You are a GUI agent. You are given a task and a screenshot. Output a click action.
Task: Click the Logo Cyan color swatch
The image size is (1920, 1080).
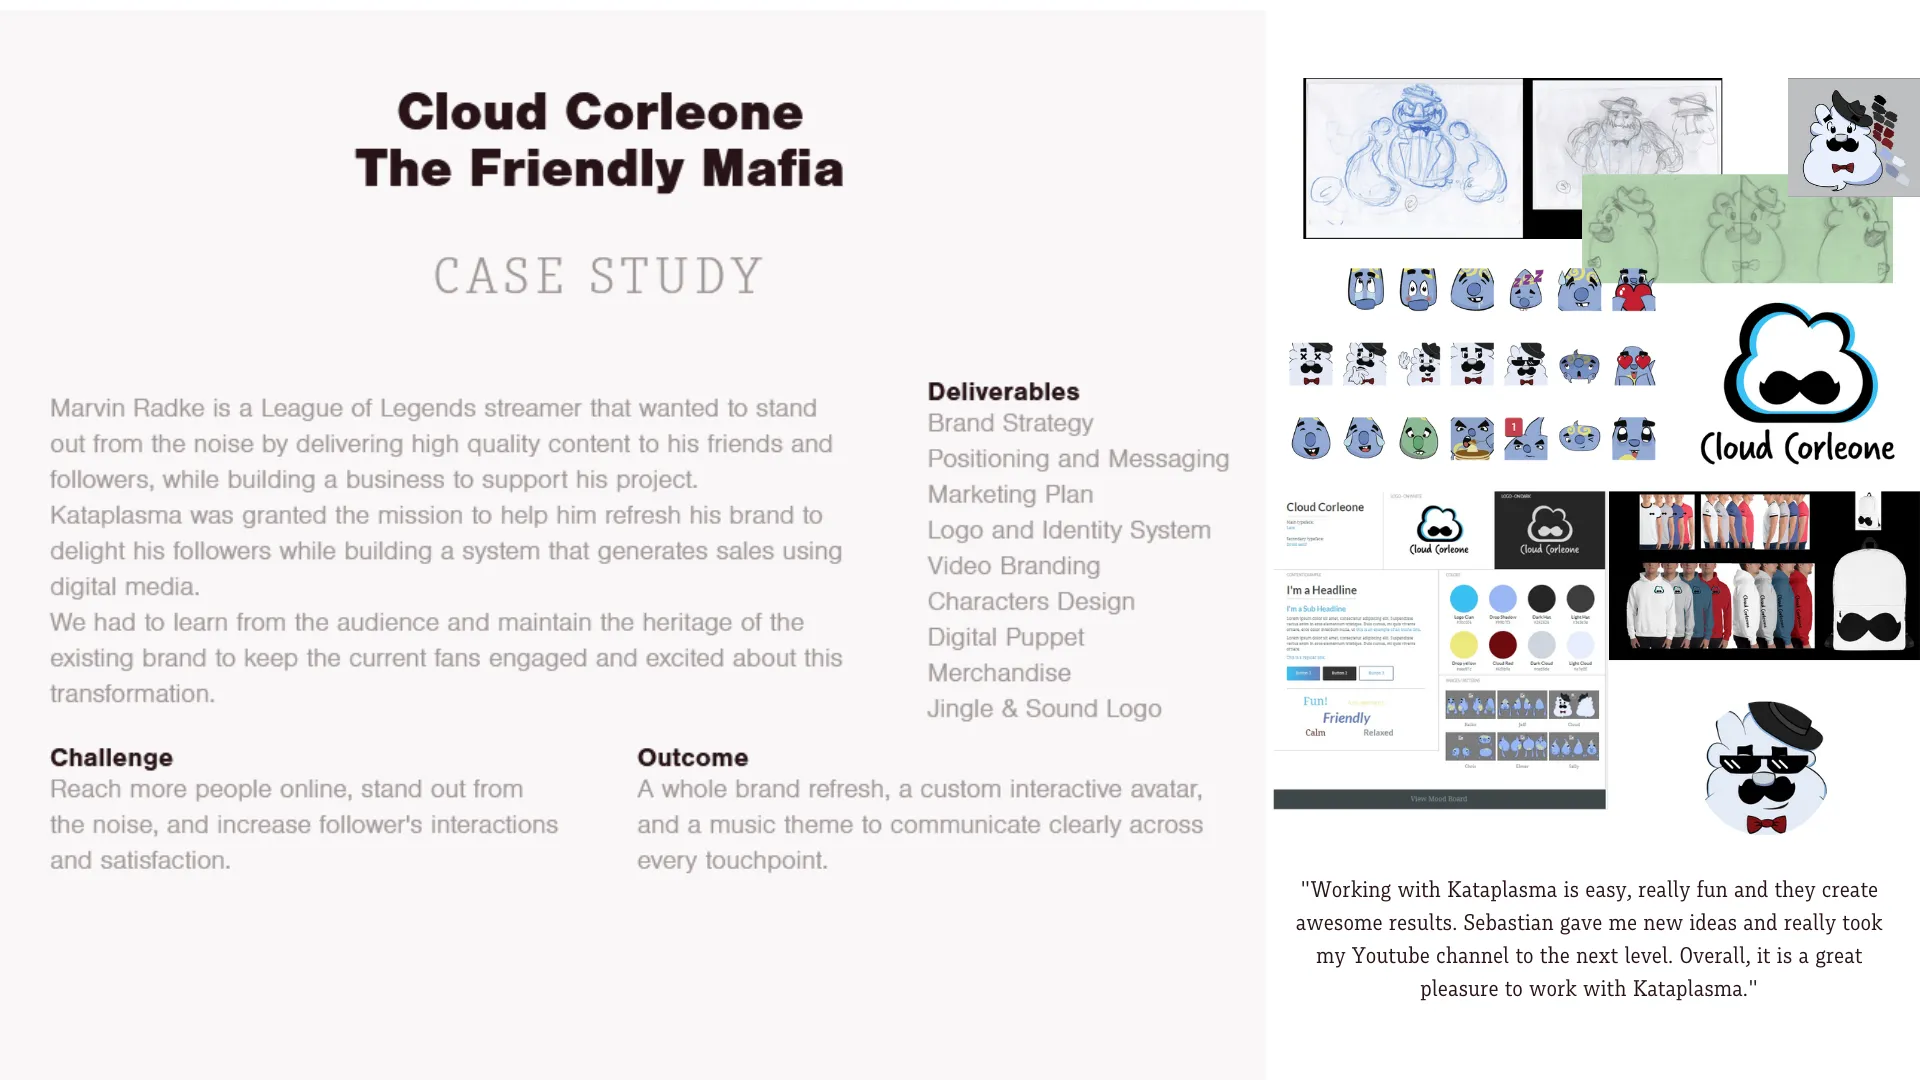1464,599
